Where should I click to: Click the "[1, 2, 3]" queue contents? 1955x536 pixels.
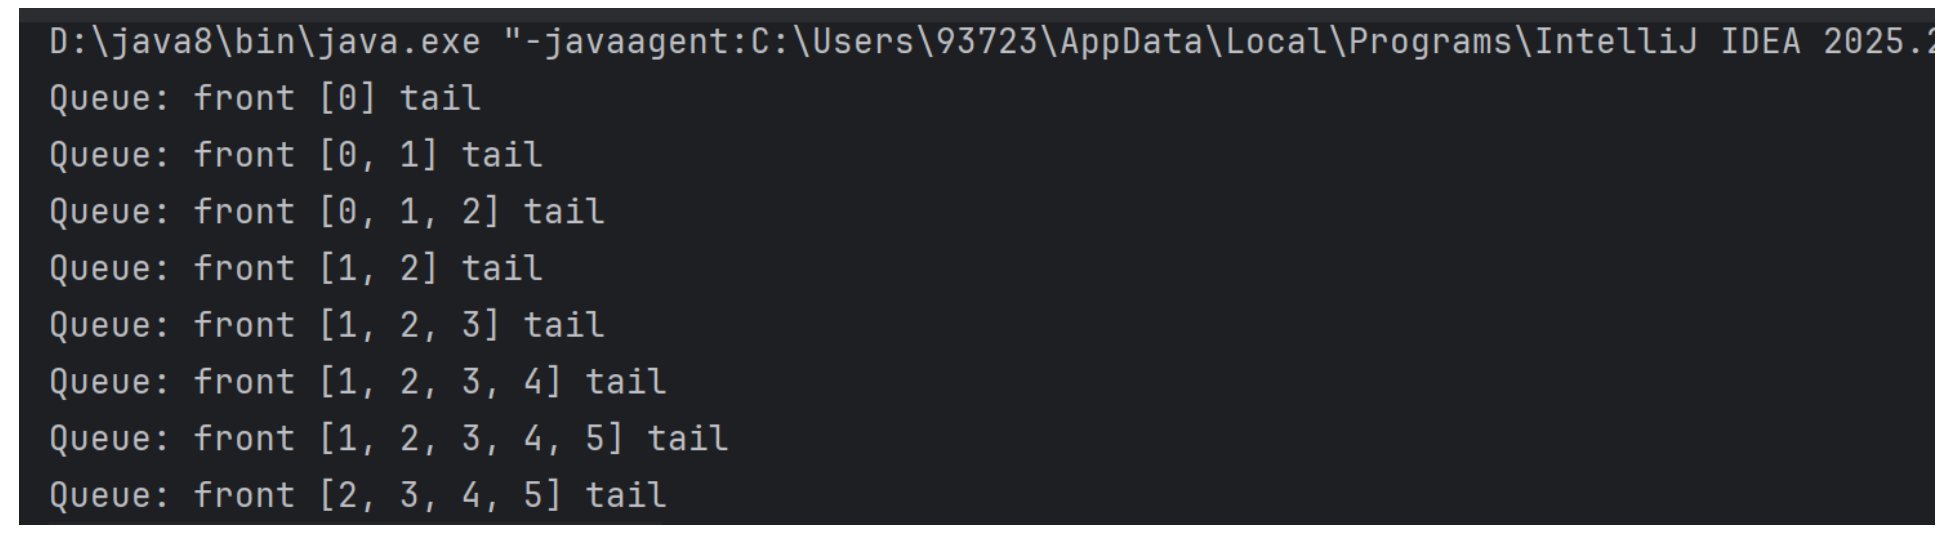[x=409, y=325]
